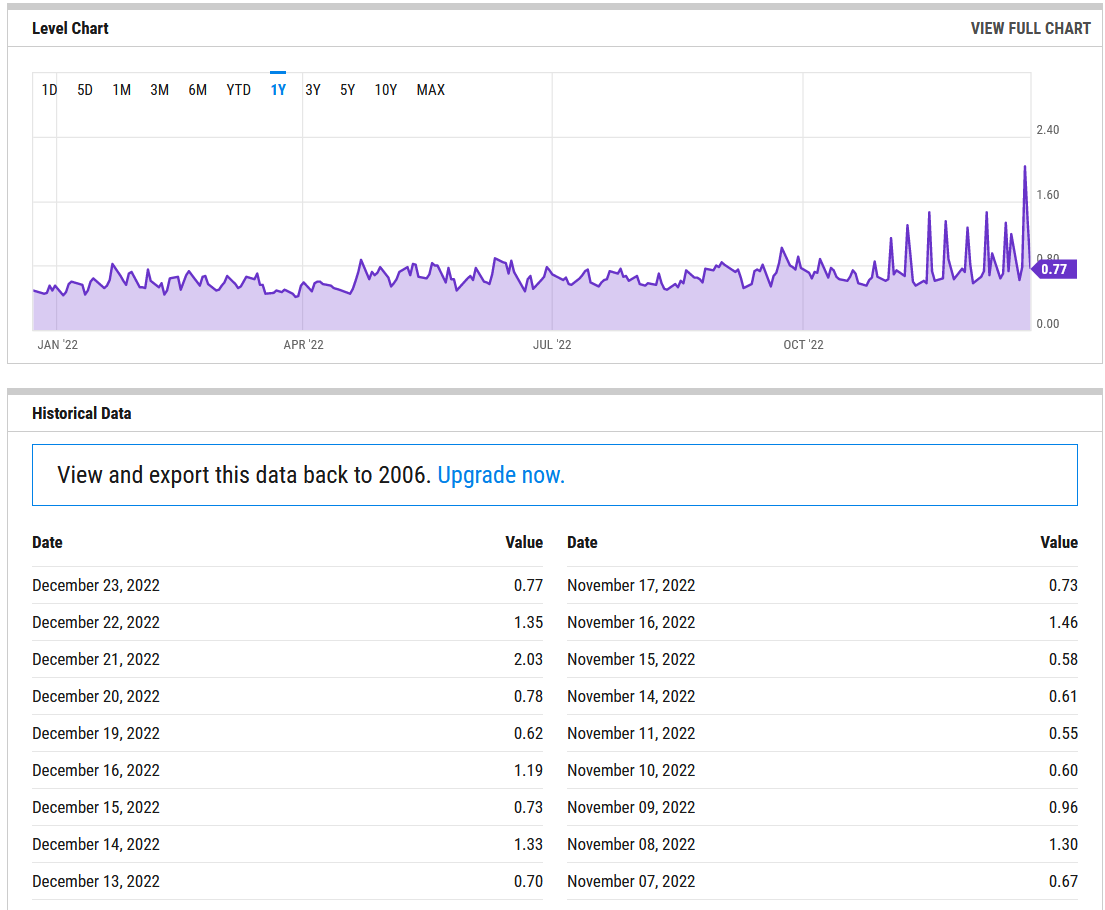Show the 10Y chart range
This screenshot has height=910, width=1105.
[x=385, y=90]
